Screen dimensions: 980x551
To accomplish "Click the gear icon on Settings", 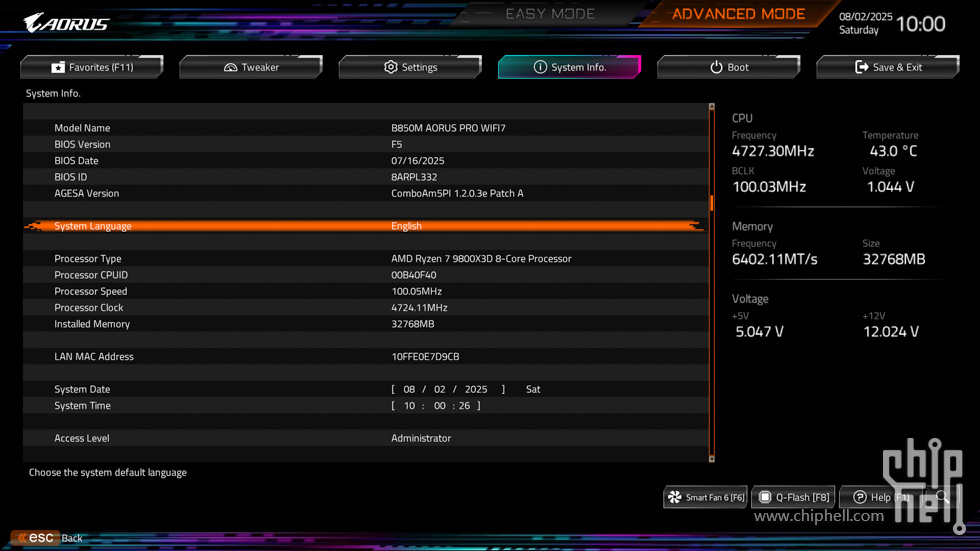I will pos(391,67).
